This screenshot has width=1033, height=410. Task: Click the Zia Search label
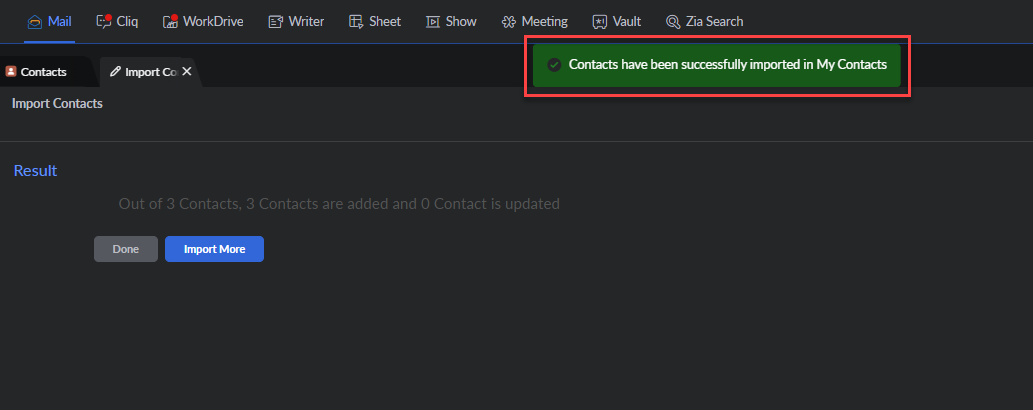[x=714, y=21]
